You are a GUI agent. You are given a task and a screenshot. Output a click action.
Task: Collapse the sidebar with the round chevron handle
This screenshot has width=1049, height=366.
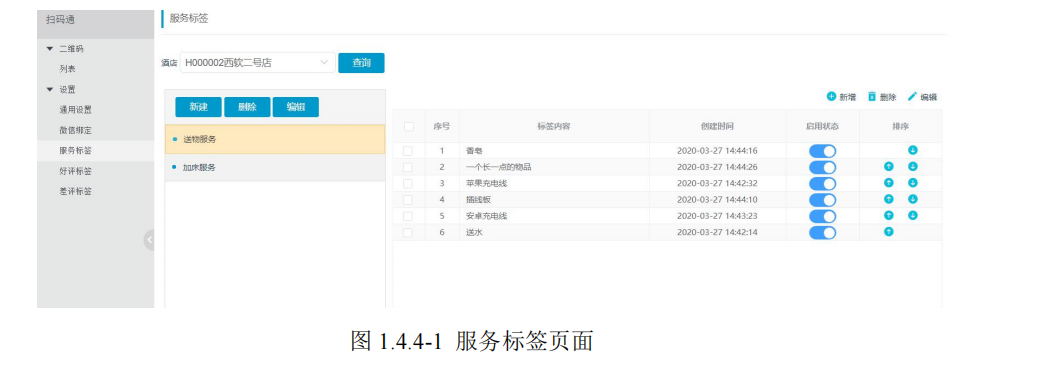point(149,240)
